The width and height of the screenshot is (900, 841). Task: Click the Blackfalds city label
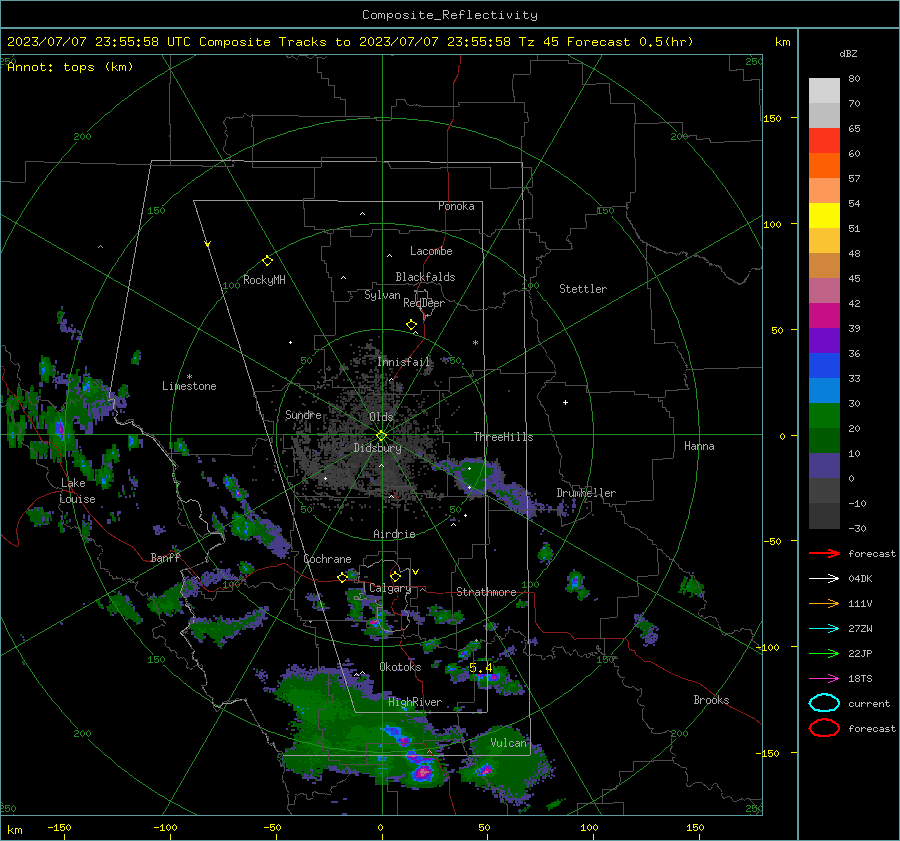pyautogui.click(x=425, y=277)
